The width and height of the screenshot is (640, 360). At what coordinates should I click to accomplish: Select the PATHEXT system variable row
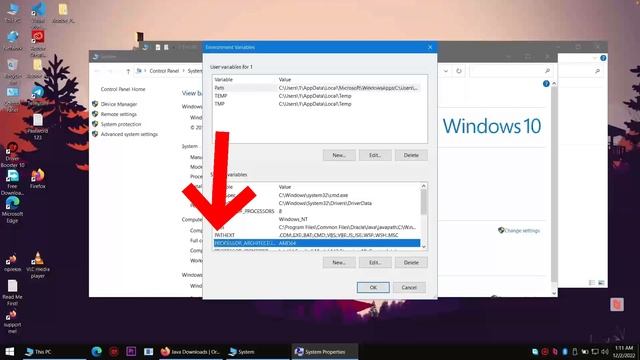pos(317,235)
